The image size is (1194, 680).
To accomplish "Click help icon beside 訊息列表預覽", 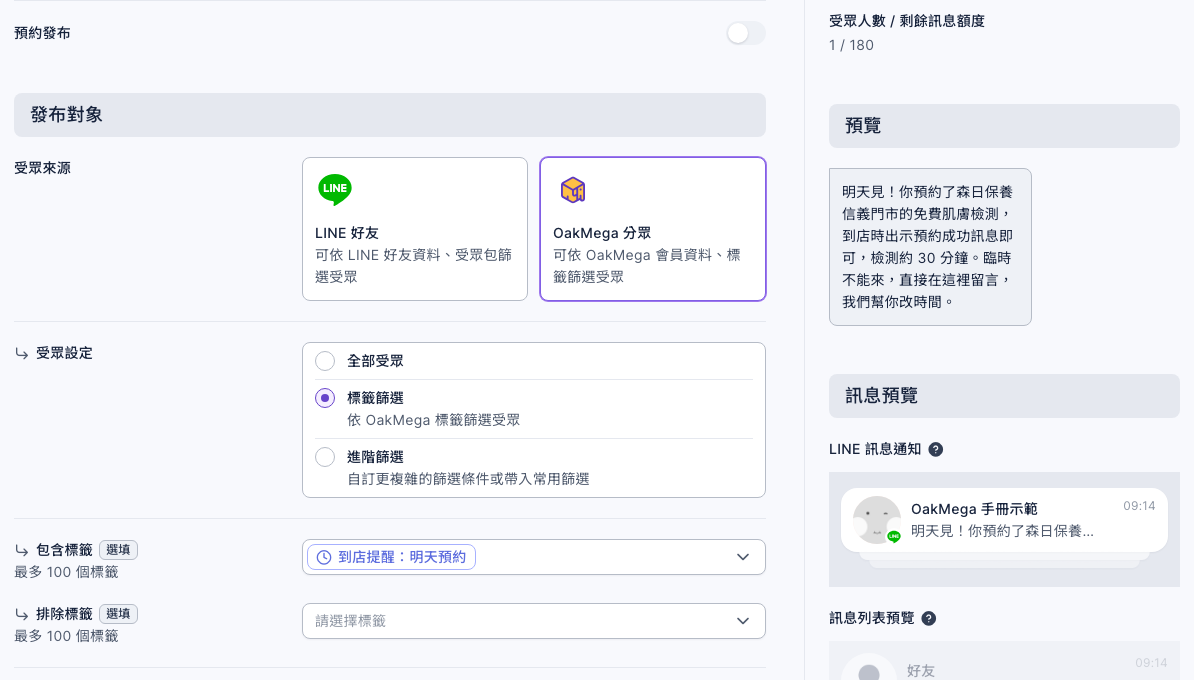I will (x=929, y=618).
